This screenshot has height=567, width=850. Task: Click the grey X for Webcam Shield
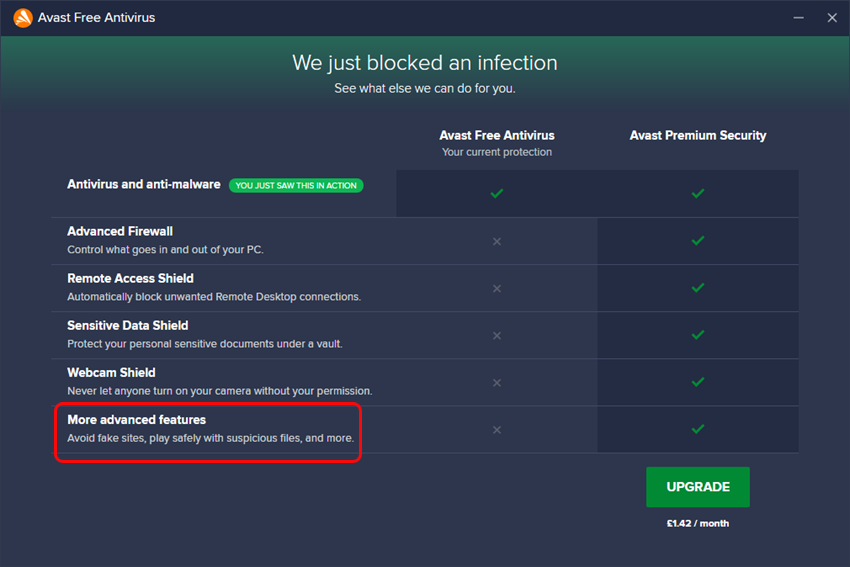[497, 382]
